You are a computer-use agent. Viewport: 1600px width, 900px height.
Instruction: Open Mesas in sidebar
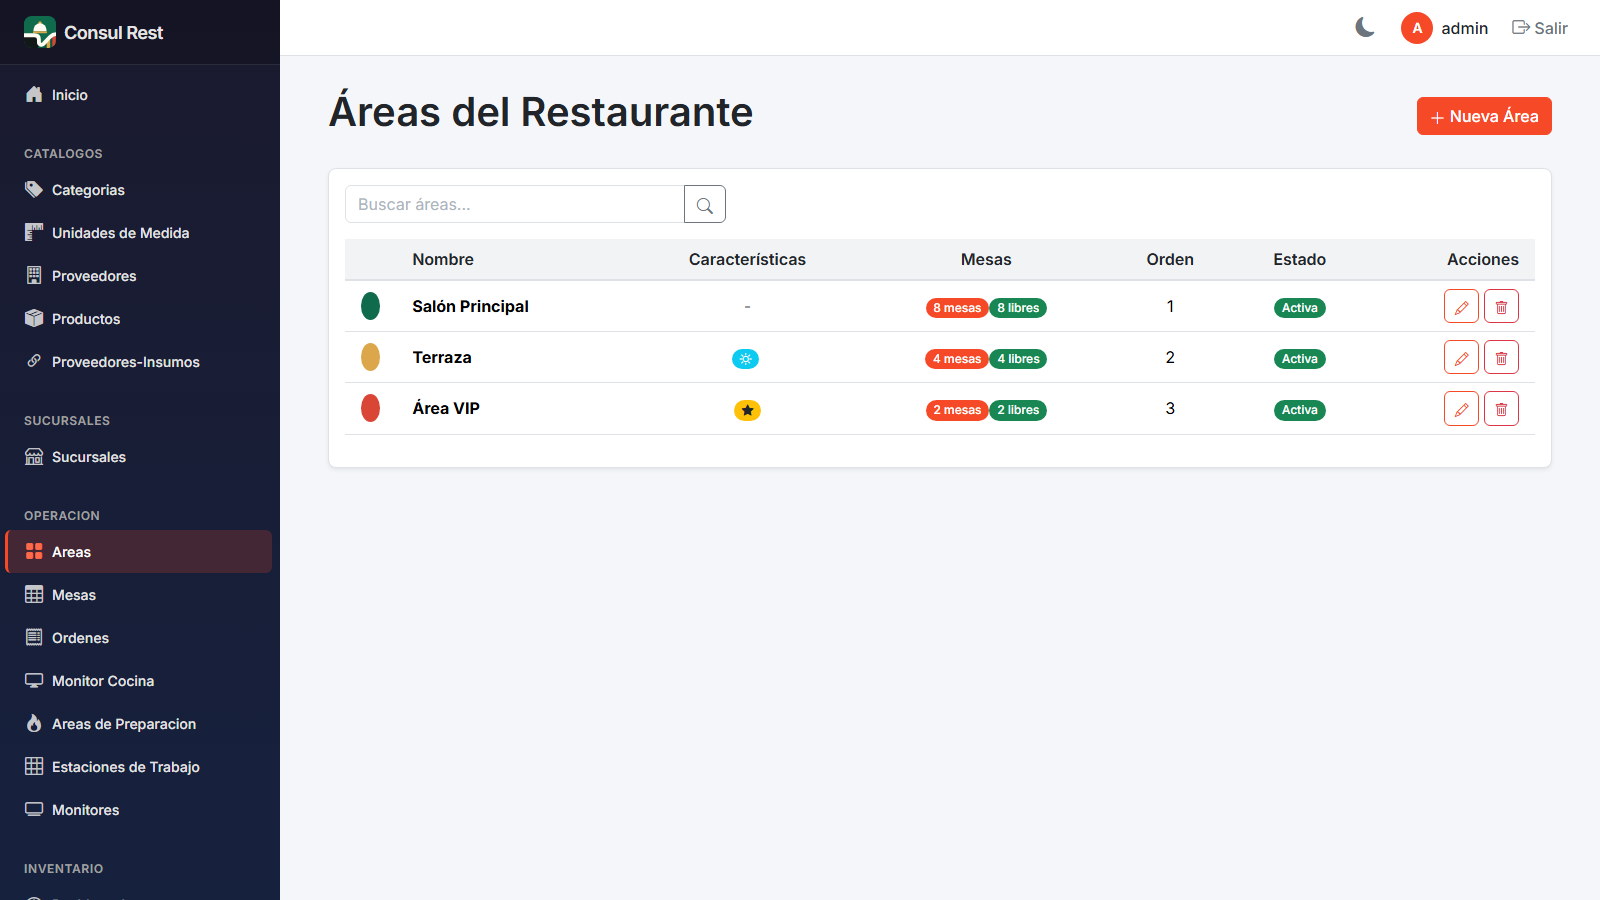point(138,595)
